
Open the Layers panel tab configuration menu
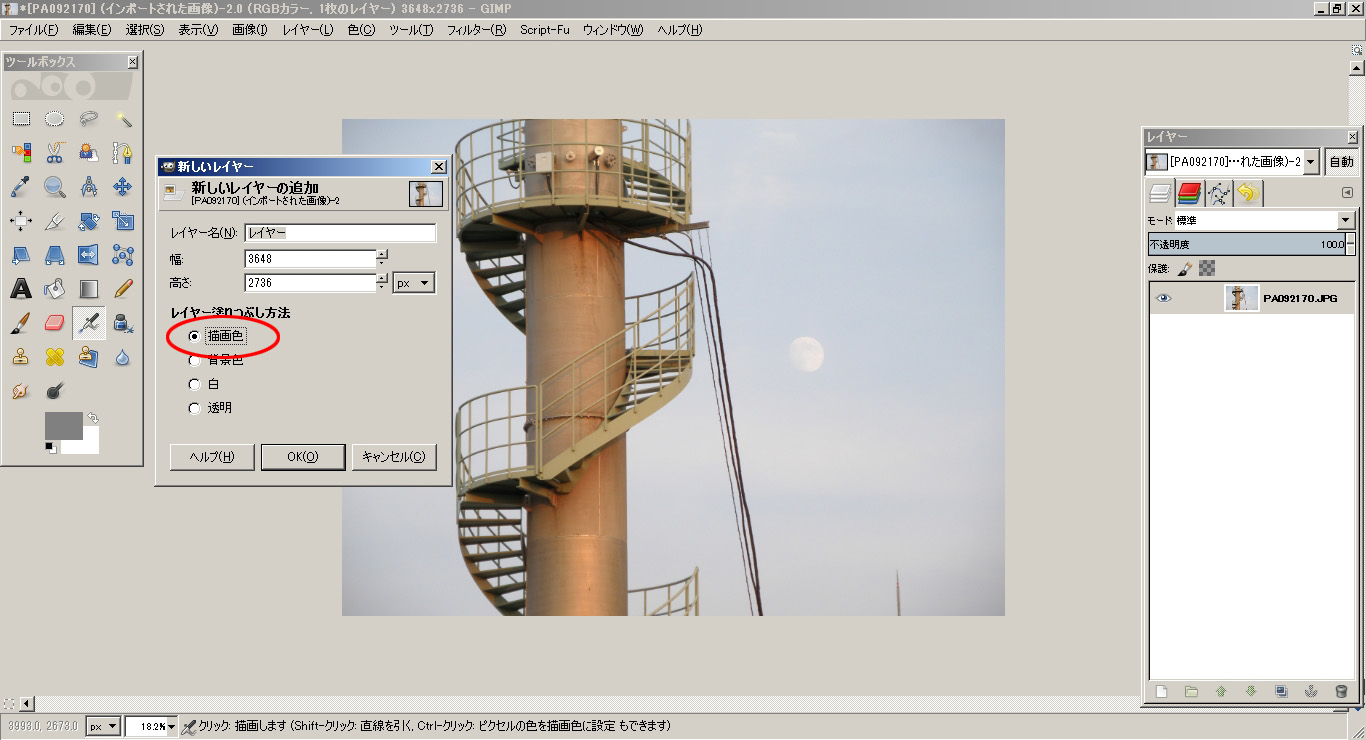click(1347, 193)
